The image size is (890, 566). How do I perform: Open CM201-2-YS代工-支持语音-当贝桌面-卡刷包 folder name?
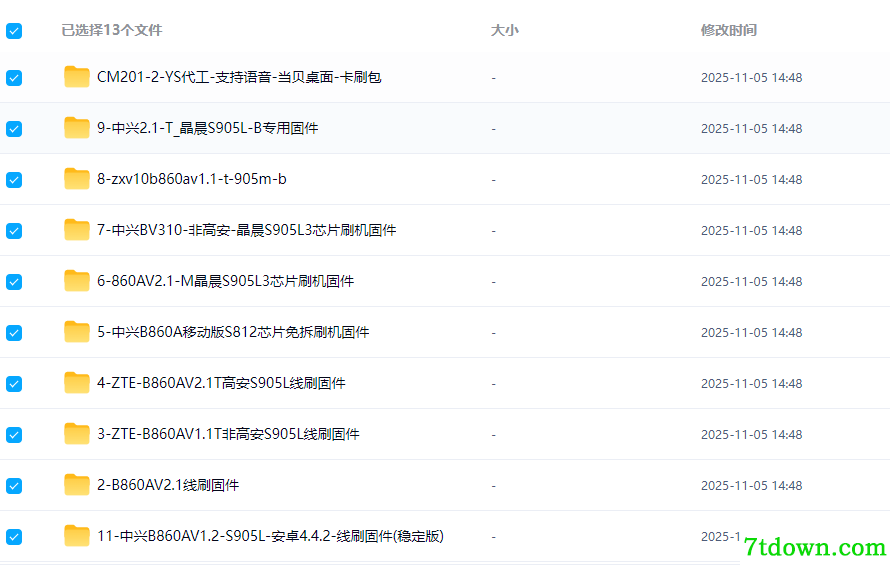[239, 77]
